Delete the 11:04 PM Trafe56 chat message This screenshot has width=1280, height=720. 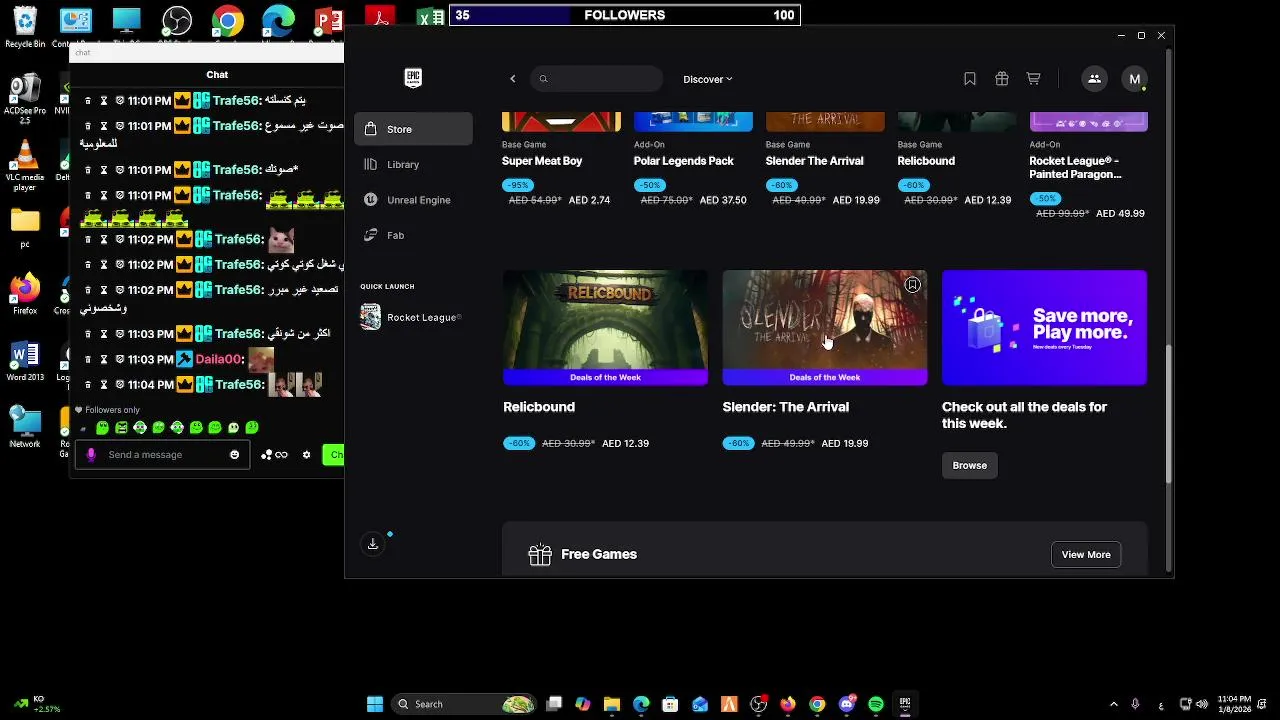coord(88,385)
